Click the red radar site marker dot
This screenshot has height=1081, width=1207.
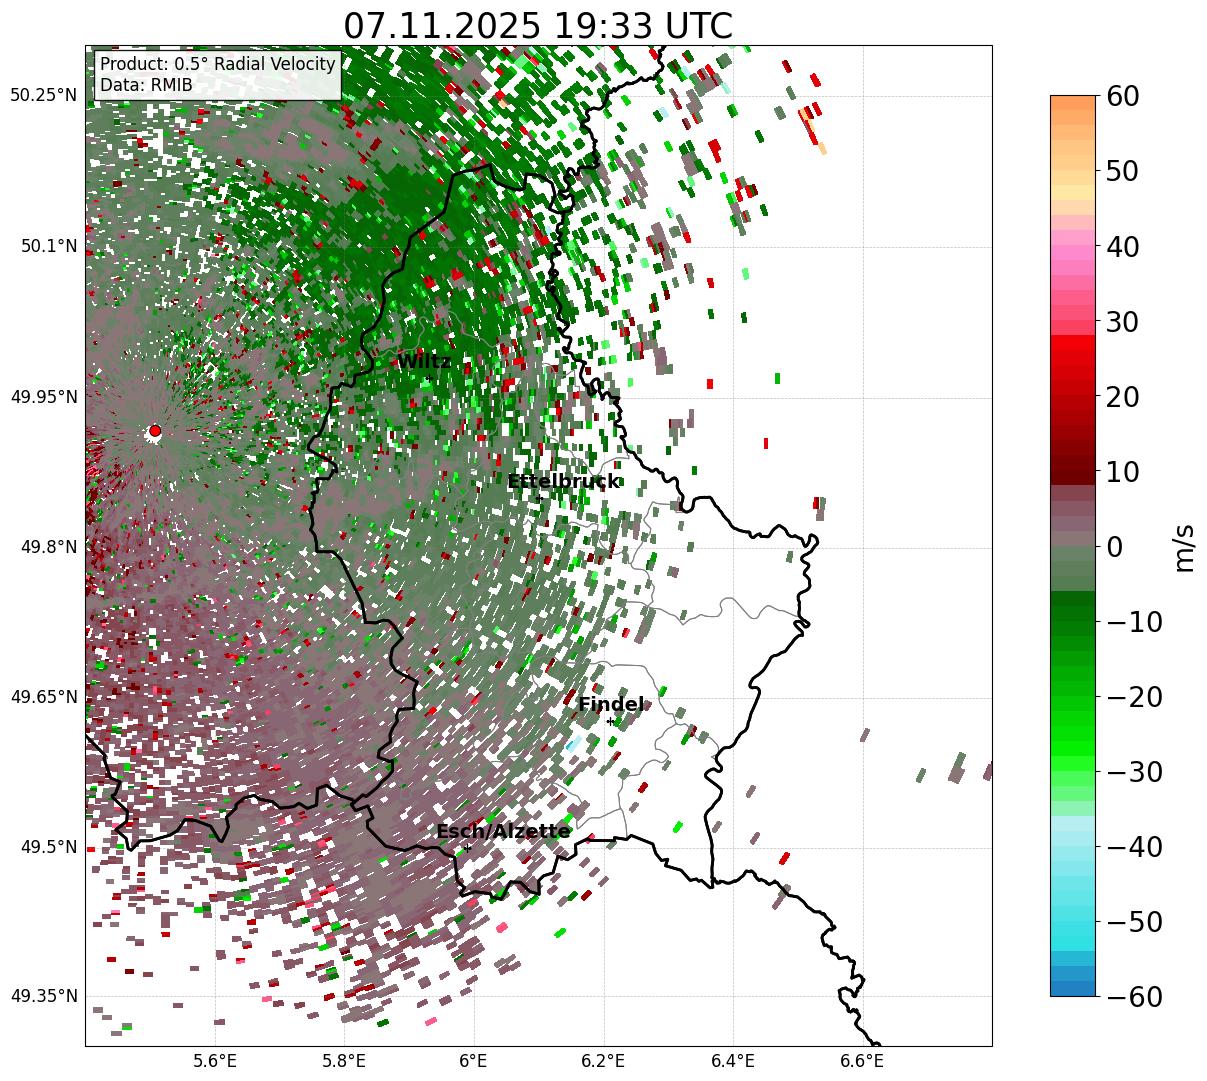[x=154, y=431]
